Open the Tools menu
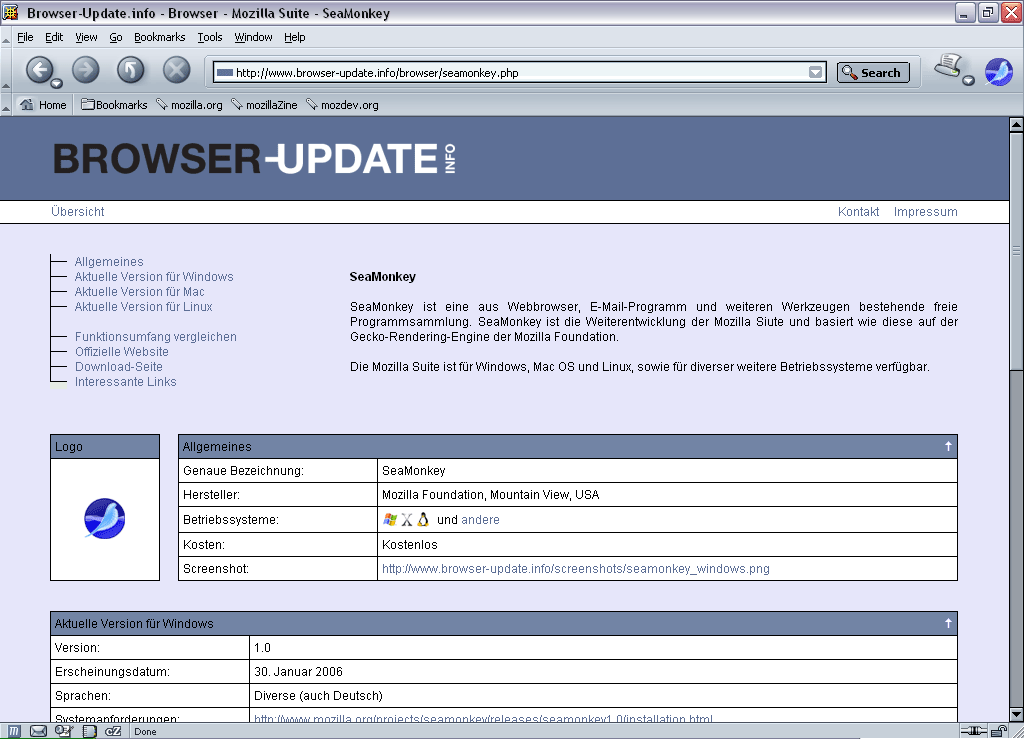1024x739 pixels. 210,37
